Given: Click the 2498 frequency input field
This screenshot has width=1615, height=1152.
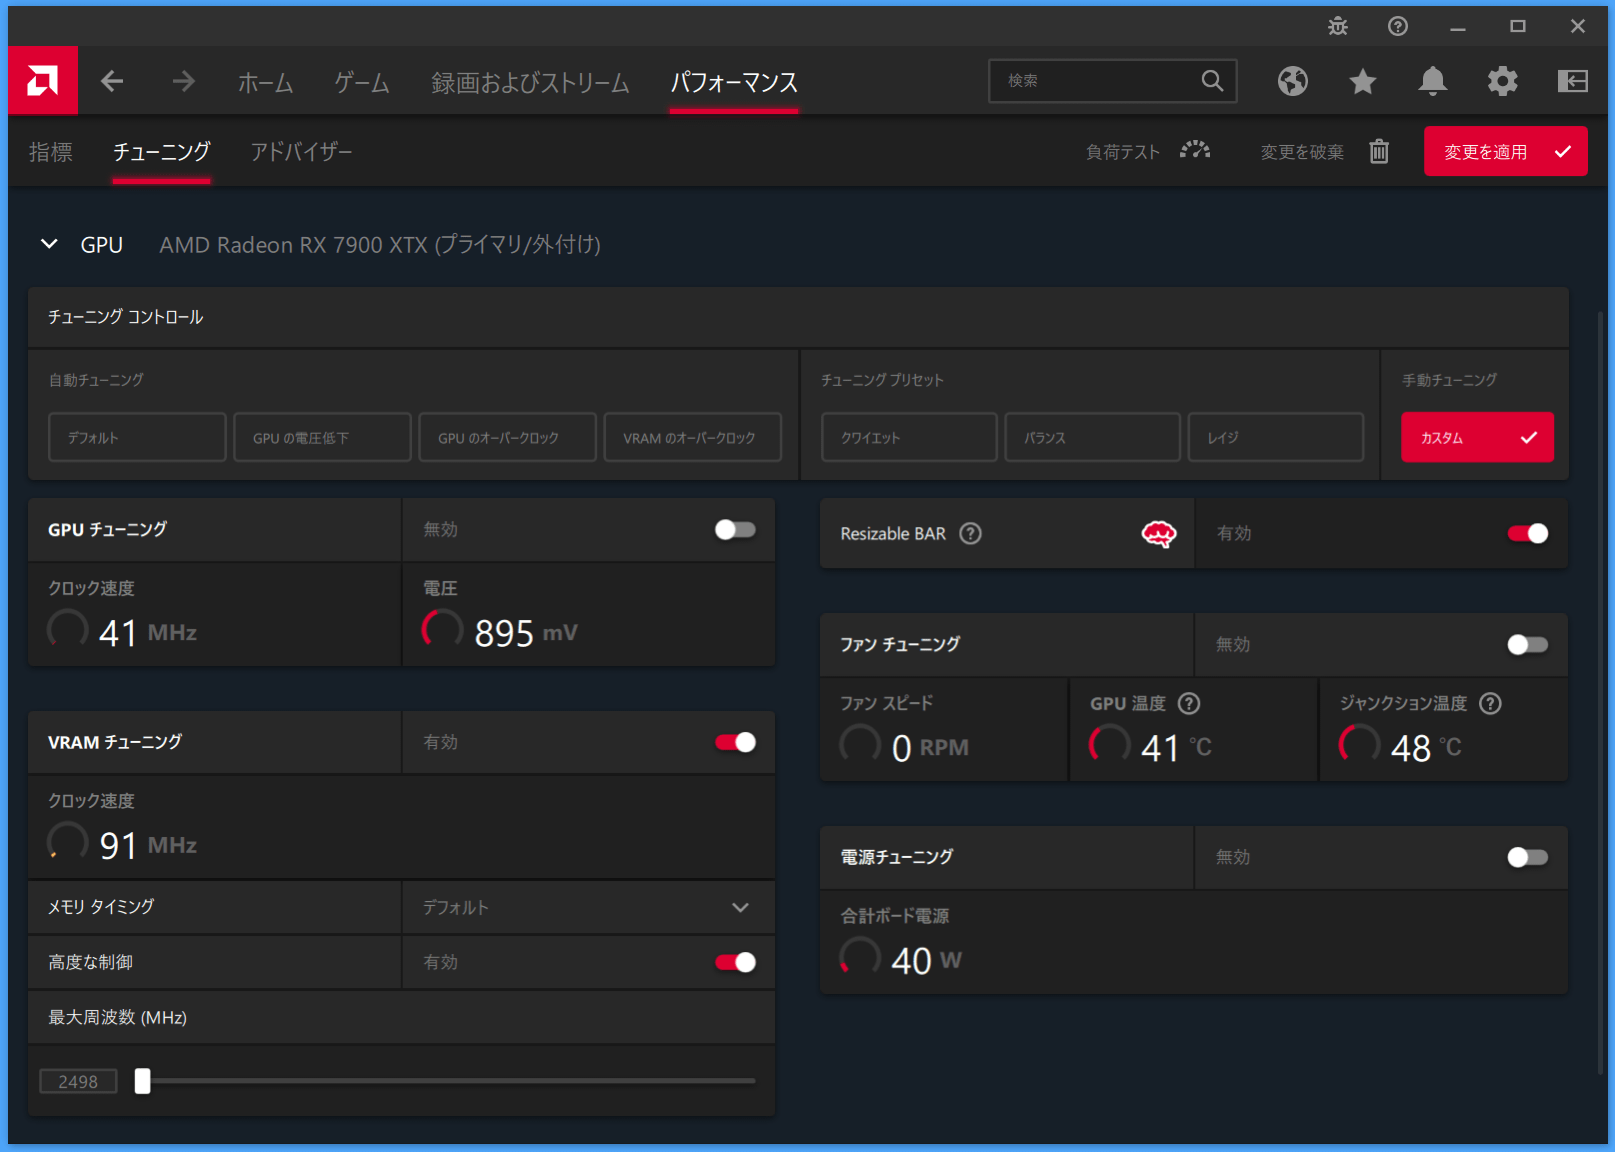Looking at the screenshot, I should pyautogui.click(x=78, y=1081).
